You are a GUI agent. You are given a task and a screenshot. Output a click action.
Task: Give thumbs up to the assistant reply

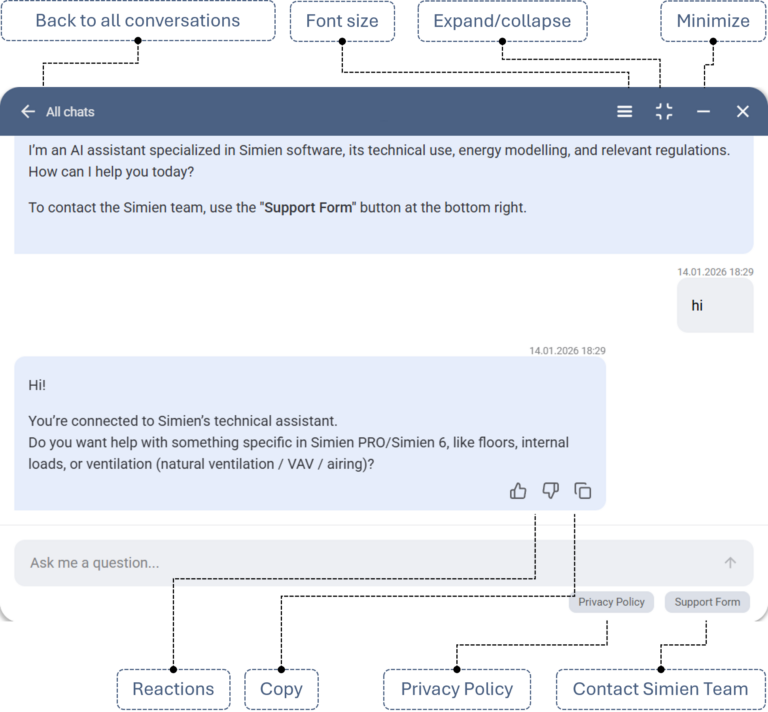tap(518, 491)
